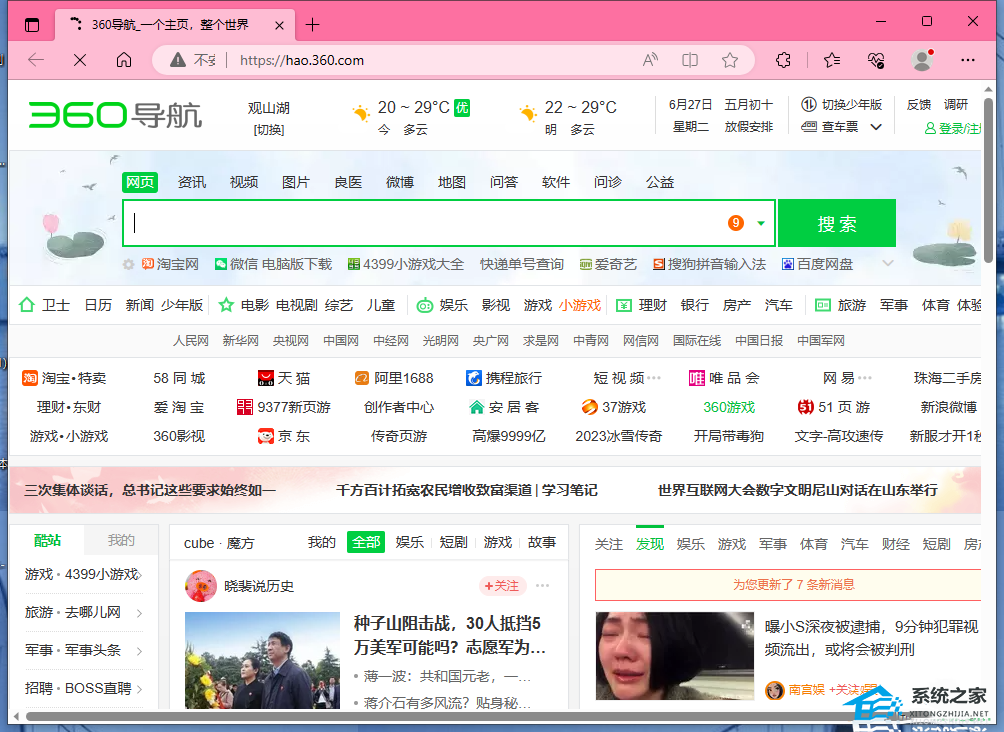1004x732 pixels.
Task: Expand the 查车票 dropdown chevron
Action: 876,127
